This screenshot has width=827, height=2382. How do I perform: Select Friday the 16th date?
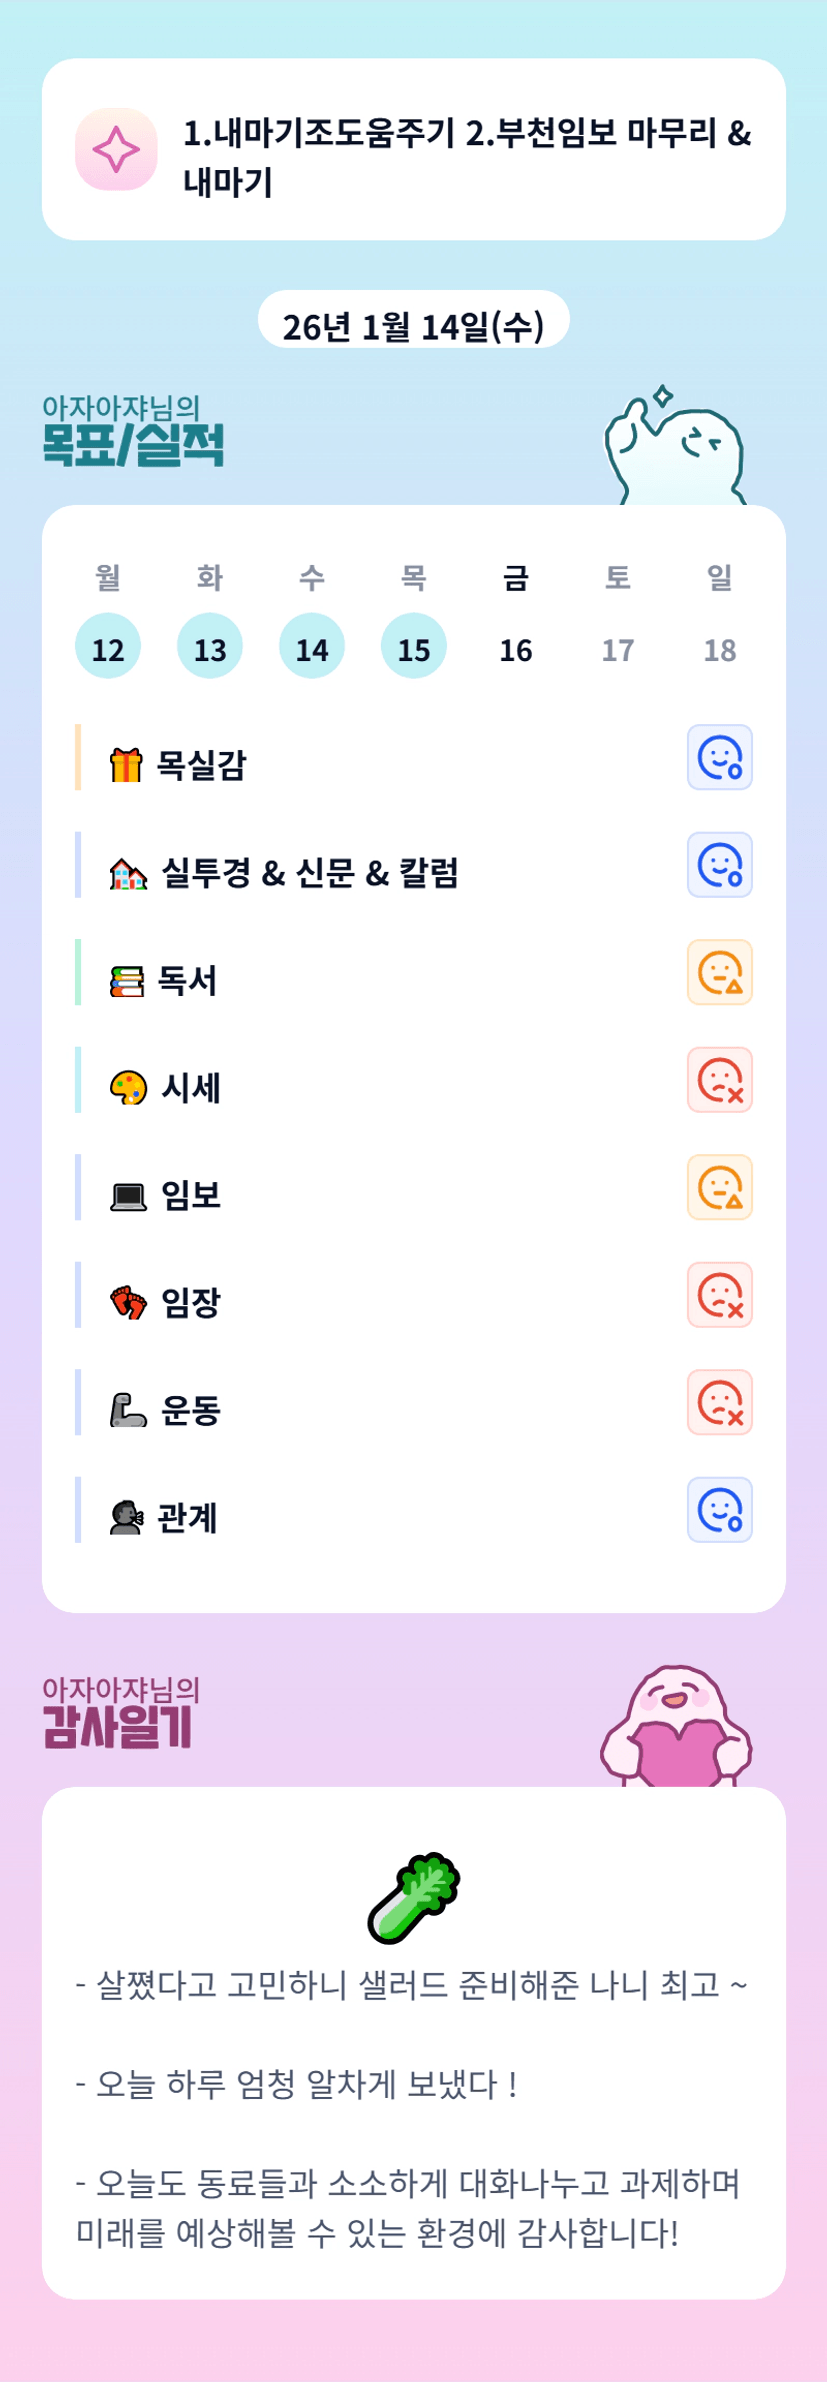(516, 650)
